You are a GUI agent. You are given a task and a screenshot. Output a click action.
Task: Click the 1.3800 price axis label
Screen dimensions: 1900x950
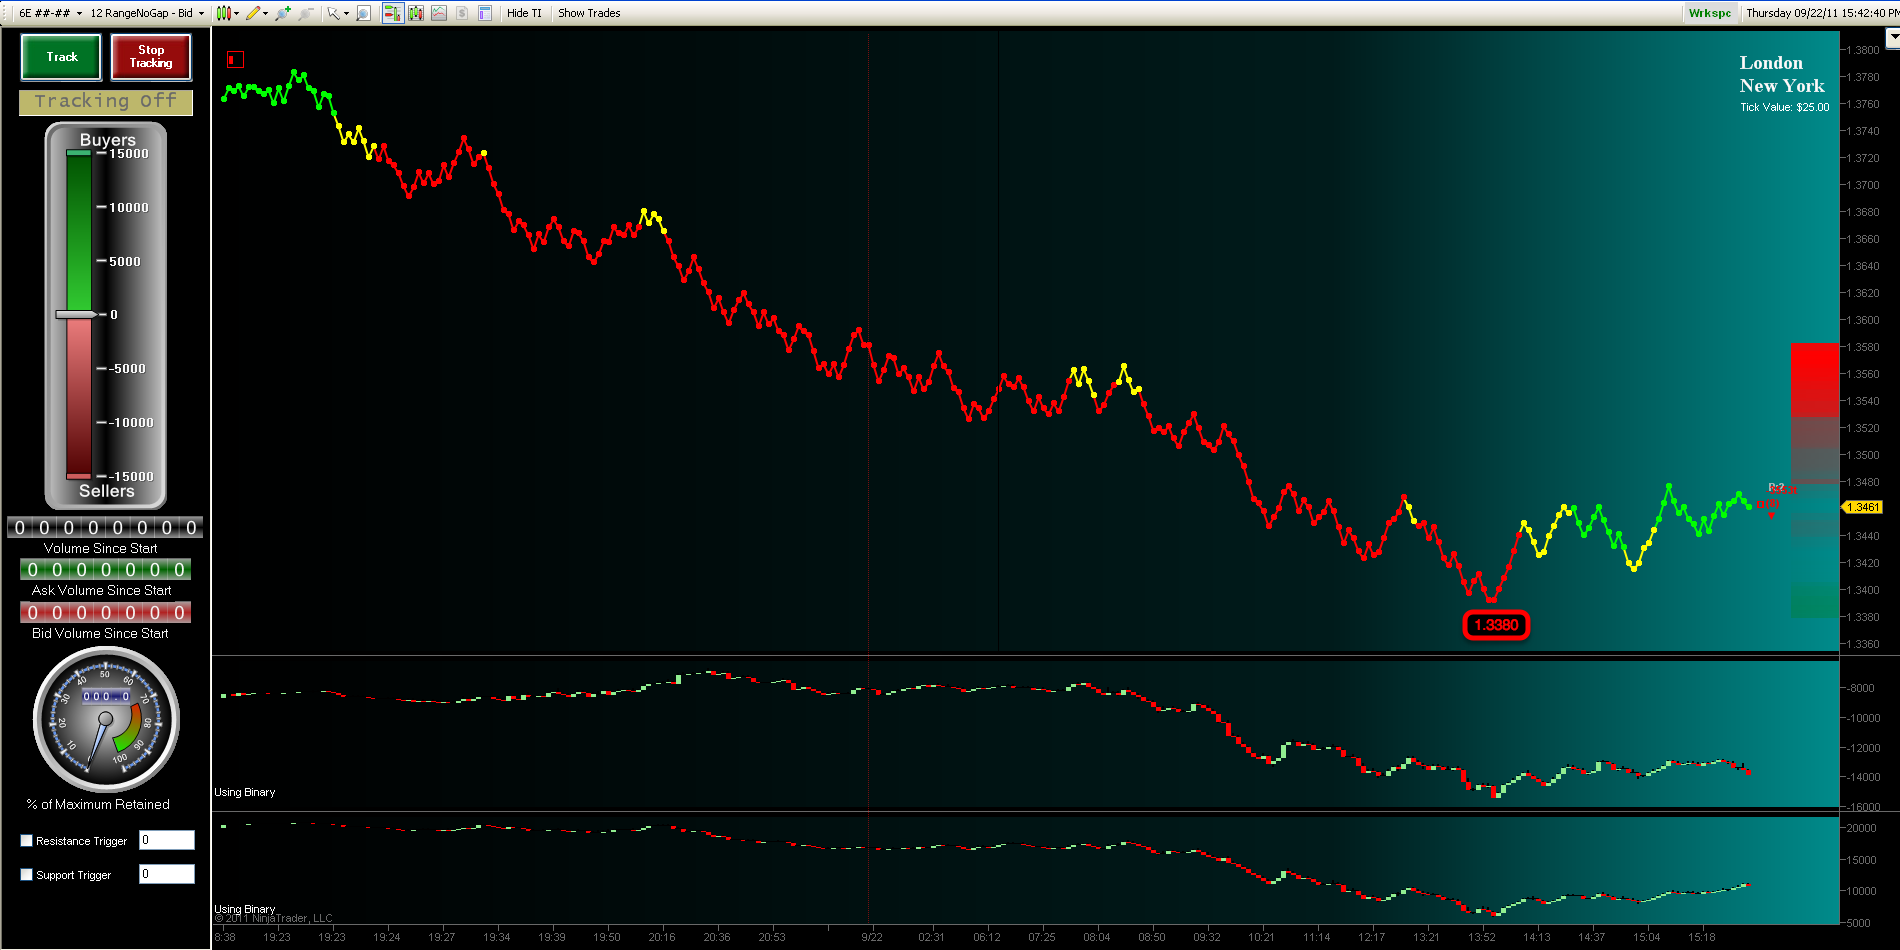tap(1863, 50)
